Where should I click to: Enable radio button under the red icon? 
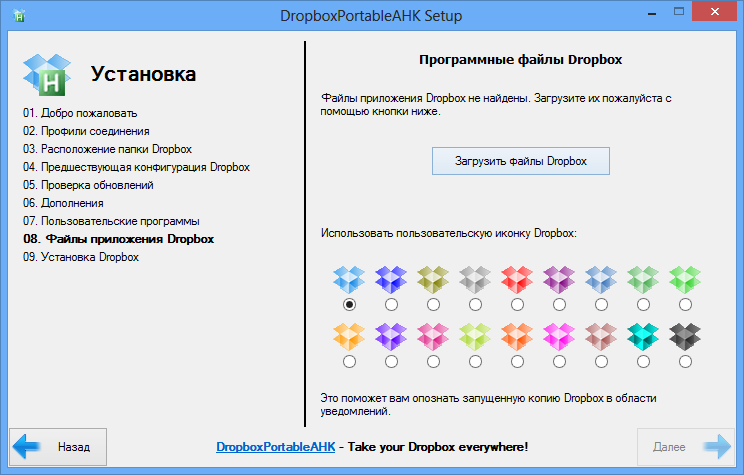point(517,305)
